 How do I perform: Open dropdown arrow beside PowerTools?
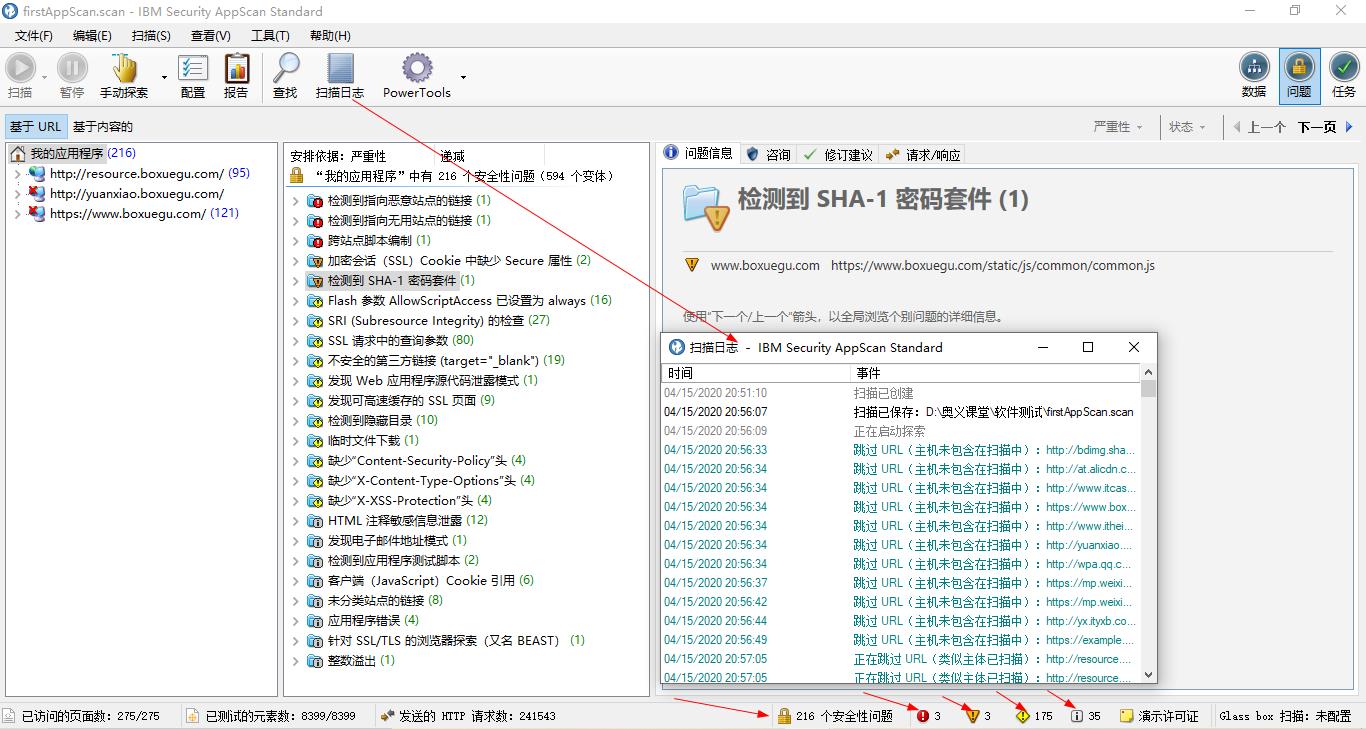point(463,77)
